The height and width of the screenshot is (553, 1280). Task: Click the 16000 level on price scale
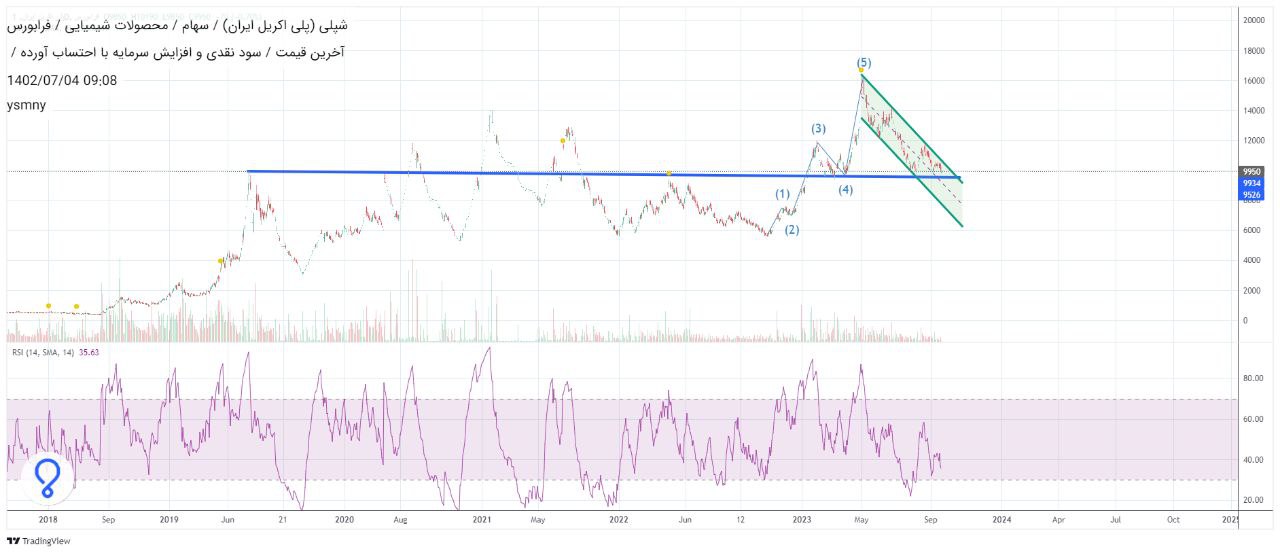coord(1253,80)
